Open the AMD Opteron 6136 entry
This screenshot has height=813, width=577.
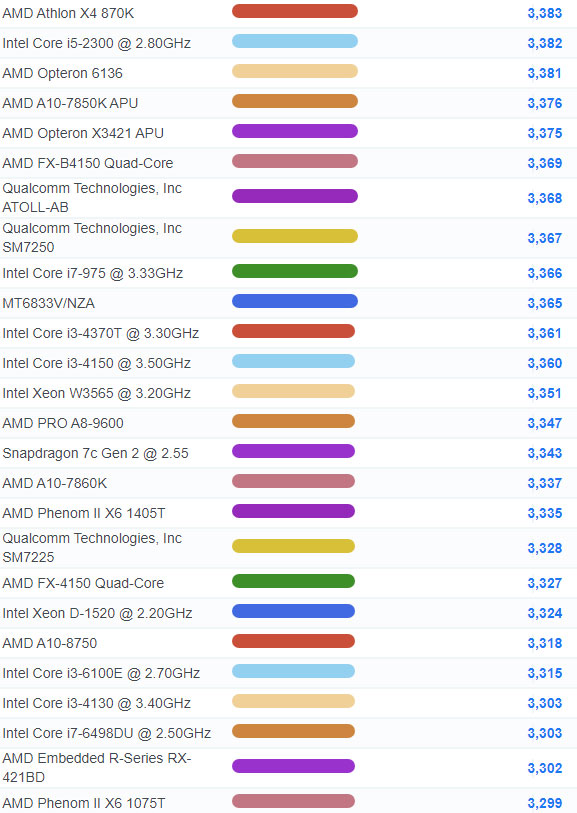(62, 73)
